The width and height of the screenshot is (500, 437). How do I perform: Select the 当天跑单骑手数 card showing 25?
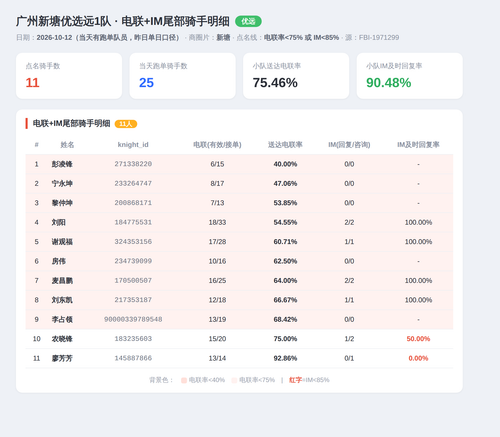pyautogui.click(x=183, y=76)
